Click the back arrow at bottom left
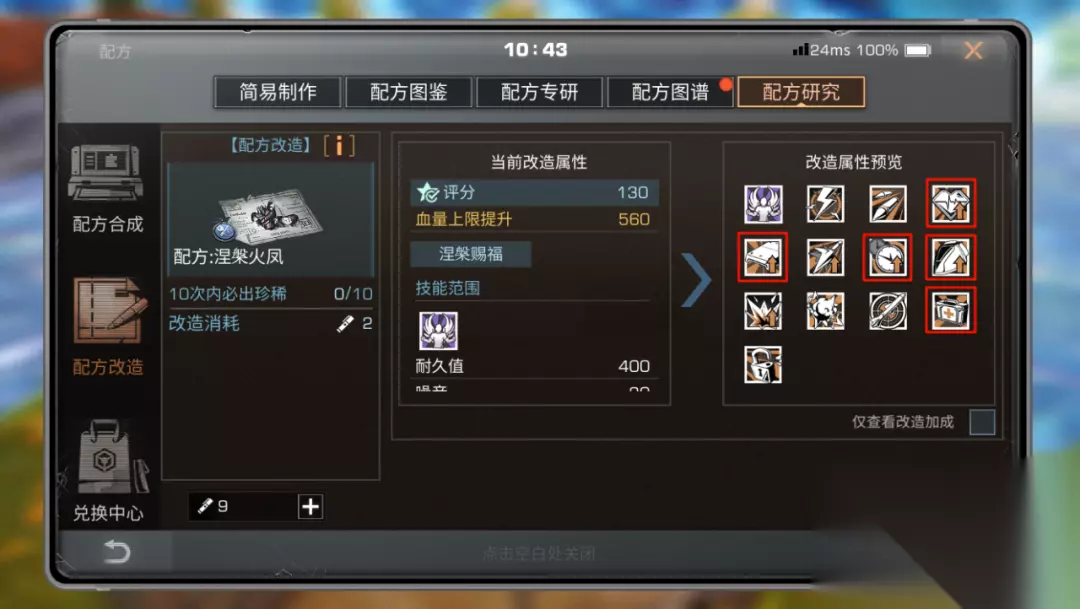The height and width of the screenshot is (609, 1080). pyautogui.click(x=116, y=552)
